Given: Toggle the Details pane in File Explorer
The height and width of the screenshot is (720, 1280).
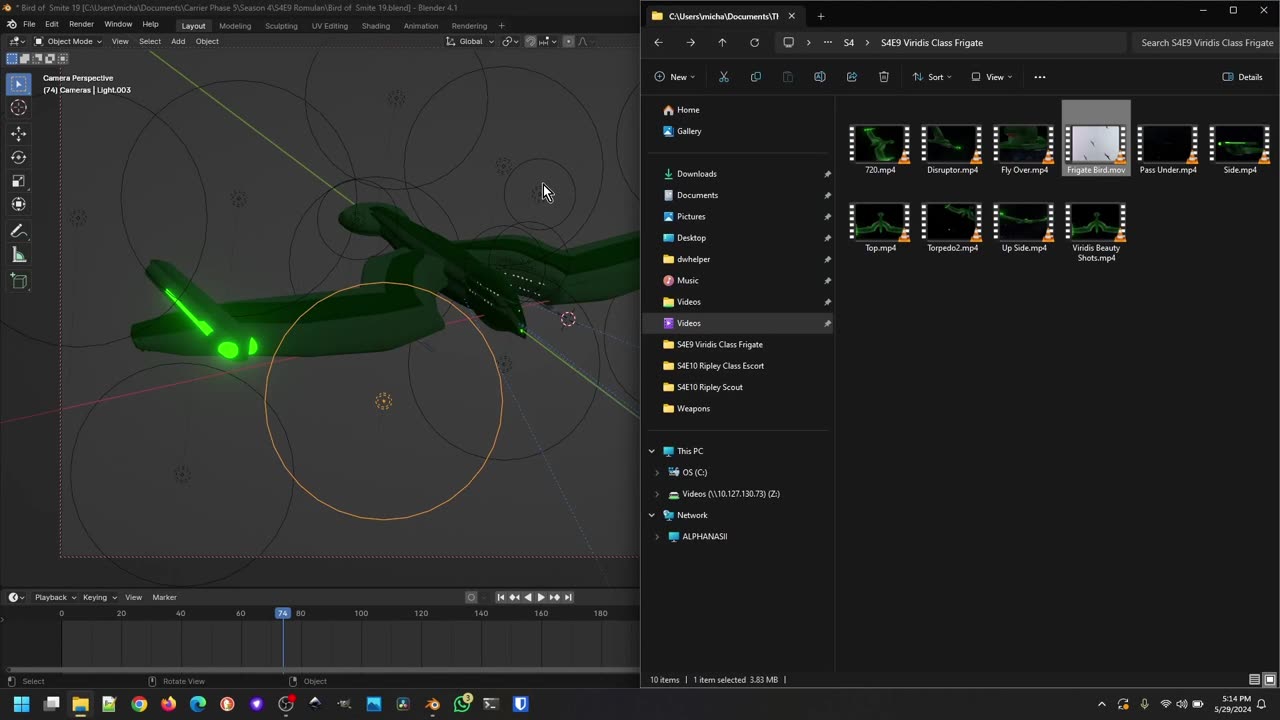Looking at the screenshot, I should (x=1243, y=77).
